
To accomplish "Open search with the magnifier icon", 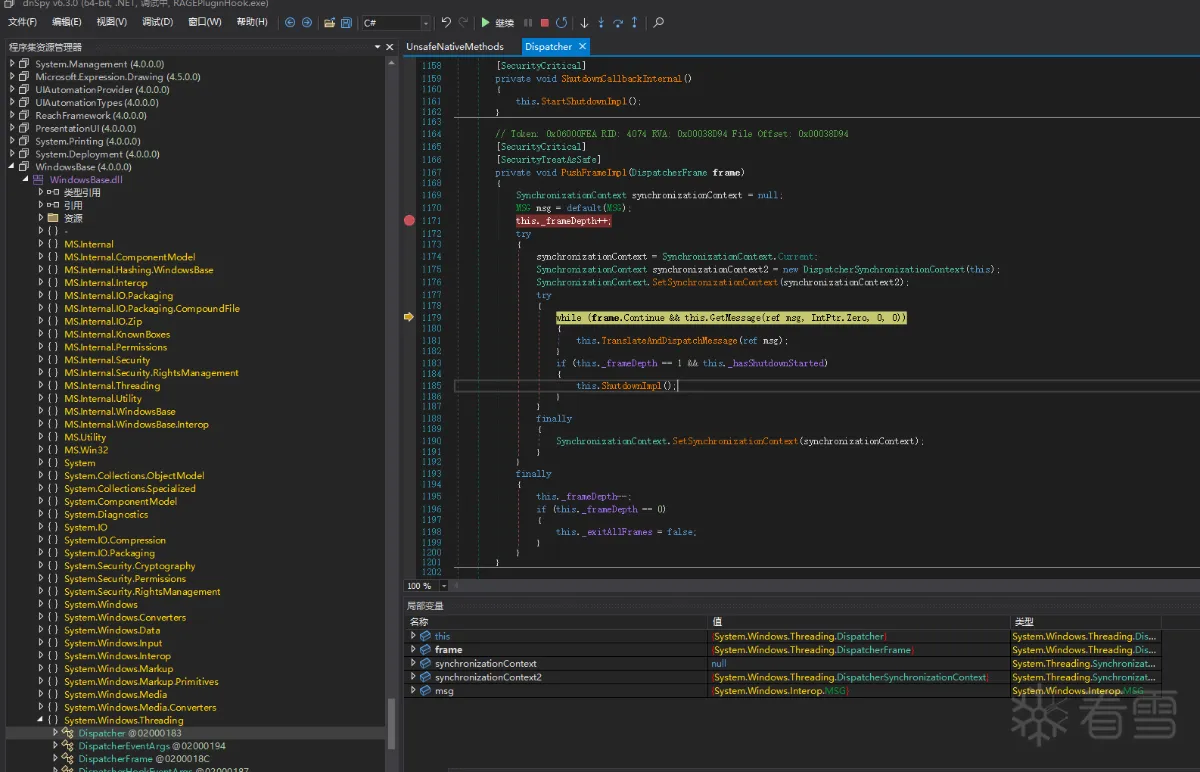I will click(x=659, y=22).
